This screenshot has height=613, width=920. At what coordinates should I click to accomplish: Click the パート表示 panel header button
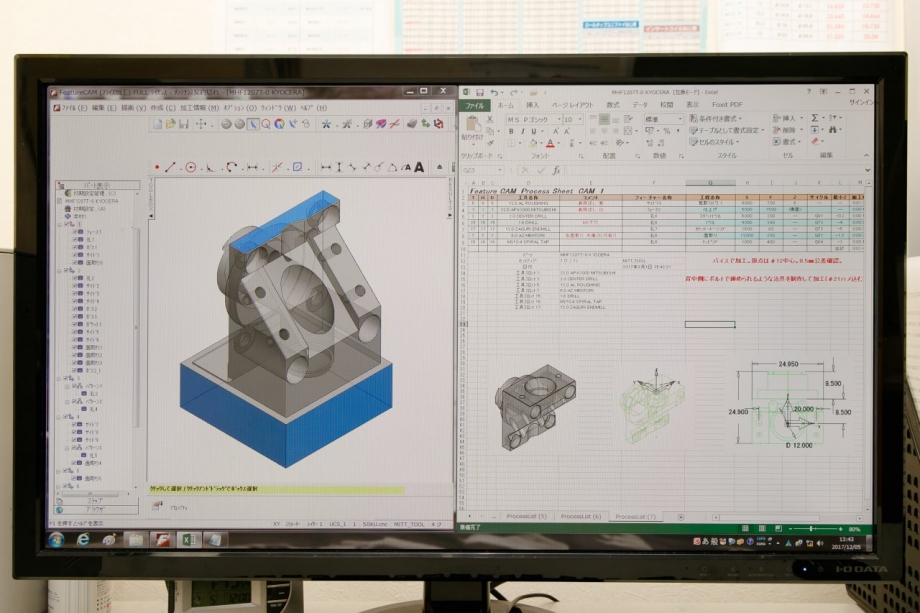coord(97,185)
